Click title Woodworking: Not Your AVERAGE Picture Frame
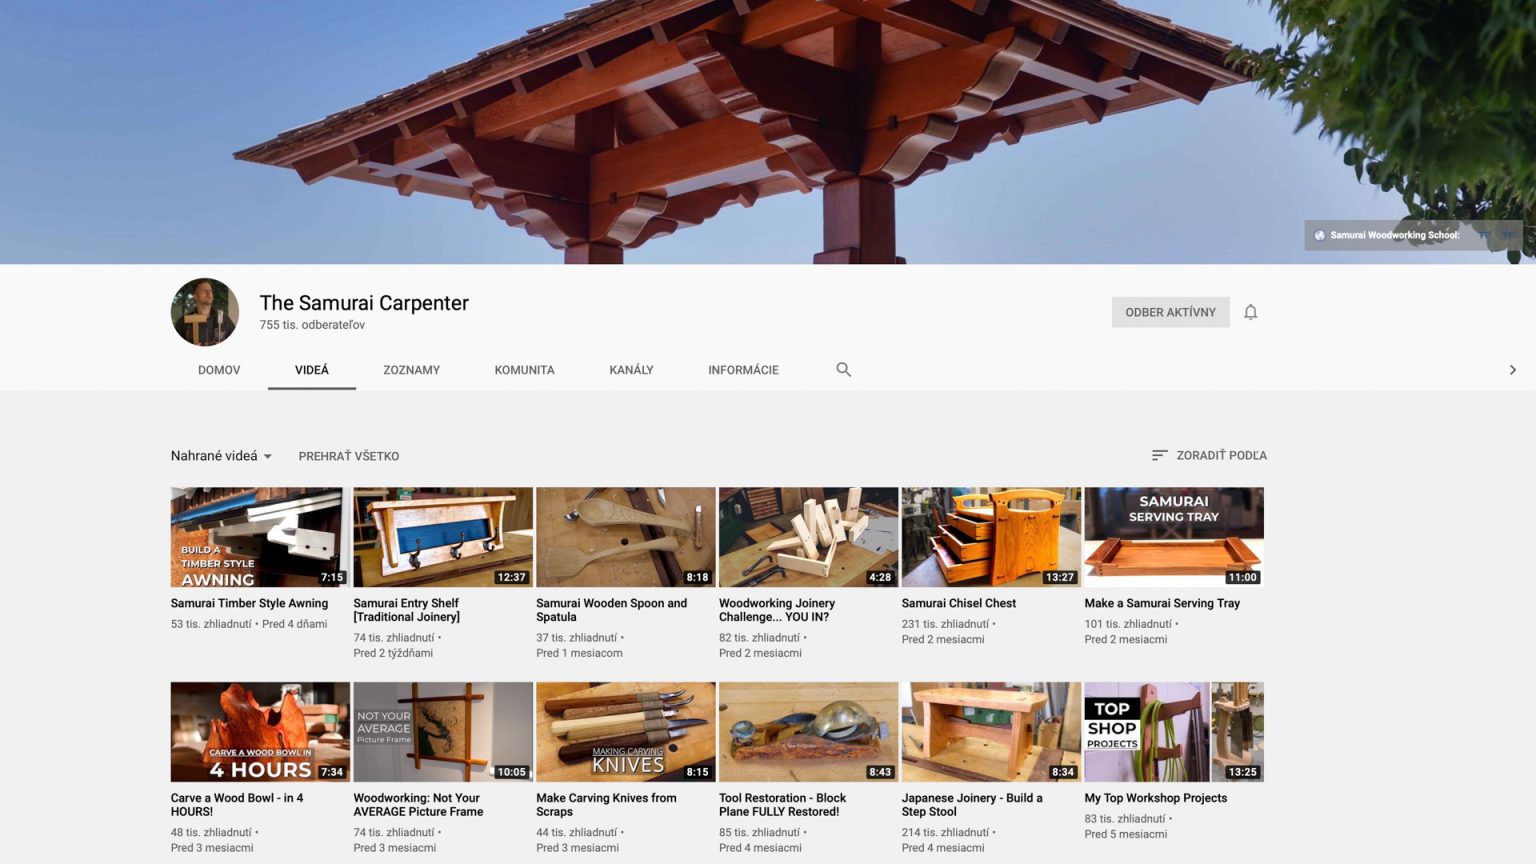This screenshot has width=1536, height=864. click(x=418, y=805)
